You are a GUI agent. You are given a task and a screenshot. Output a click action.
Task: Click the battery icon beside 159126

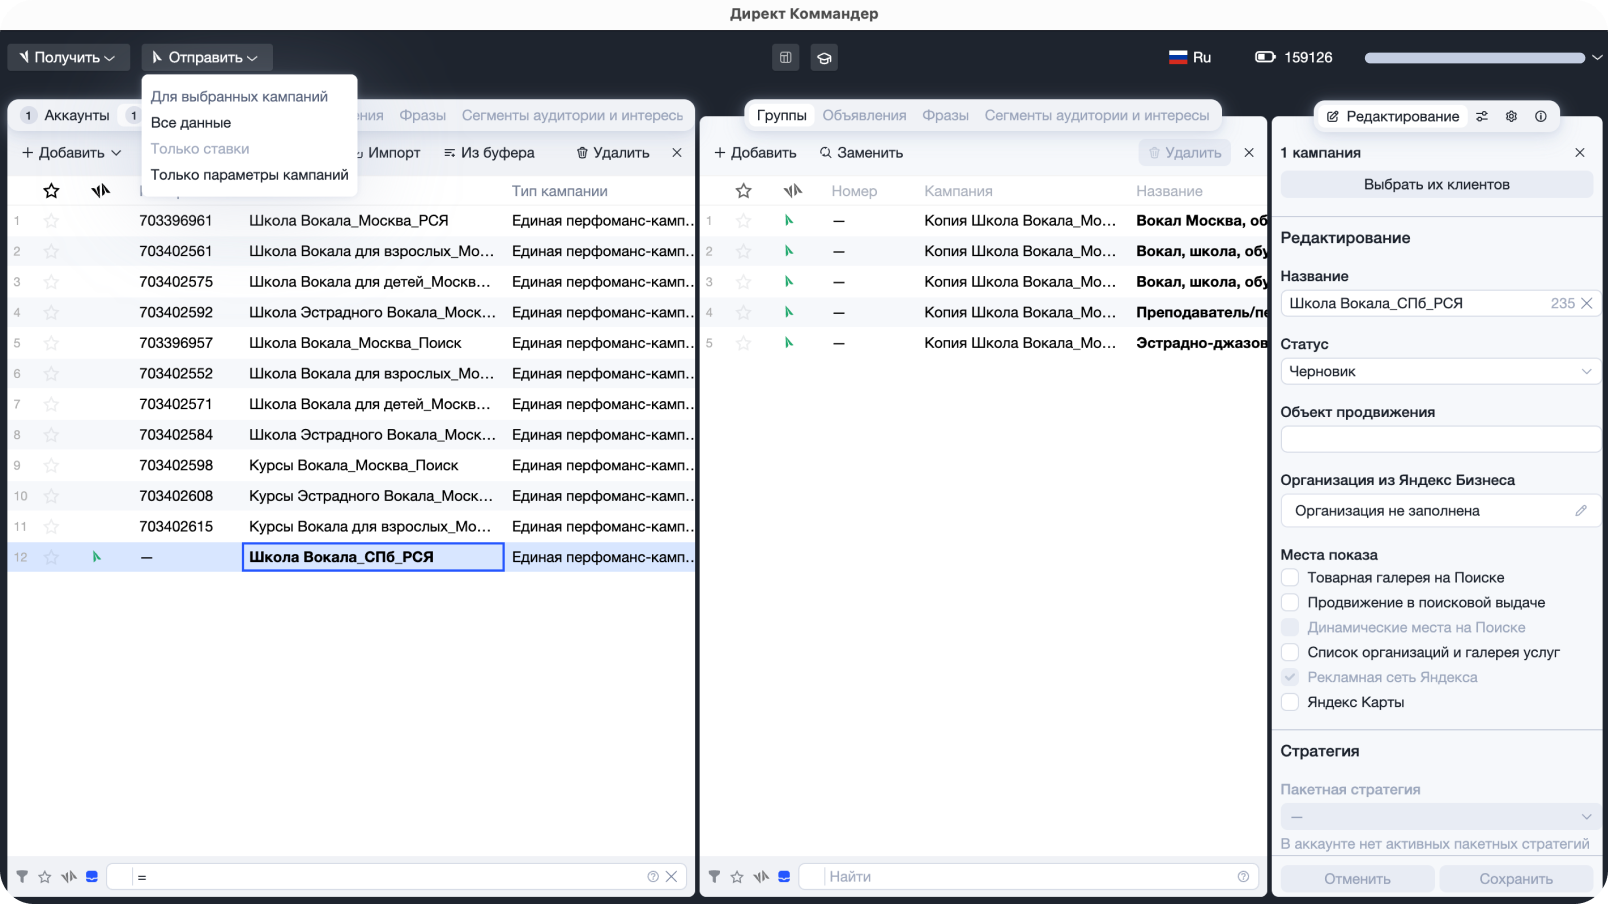click(1265, 57)
